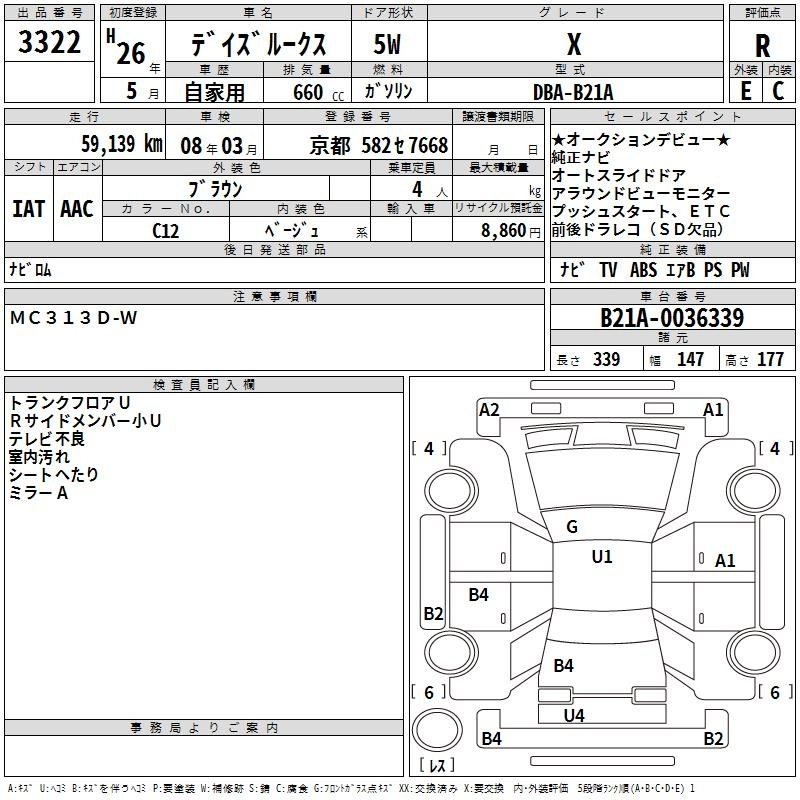Viewport: 800px width, 800px height.
Task: Select the chassis number B21A-0036339
Action: point(671,319)
